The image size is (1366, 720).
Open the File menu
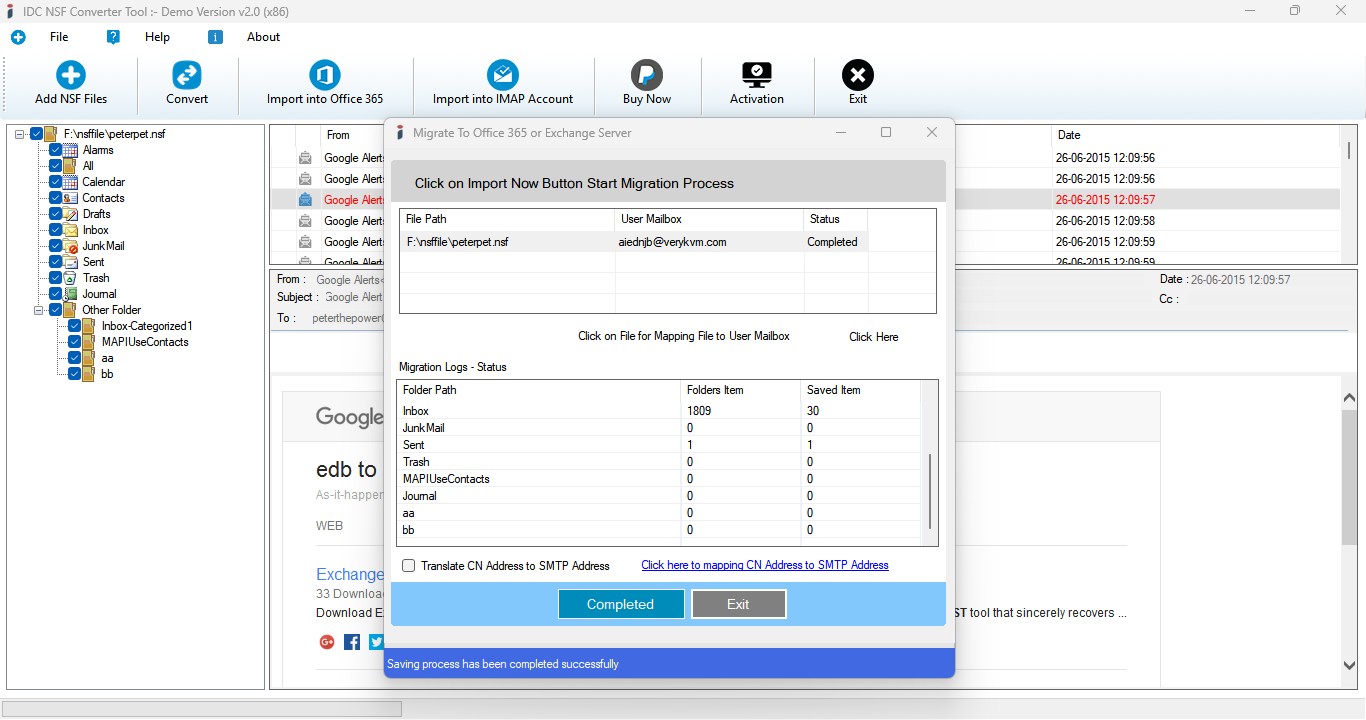point(59,37)
